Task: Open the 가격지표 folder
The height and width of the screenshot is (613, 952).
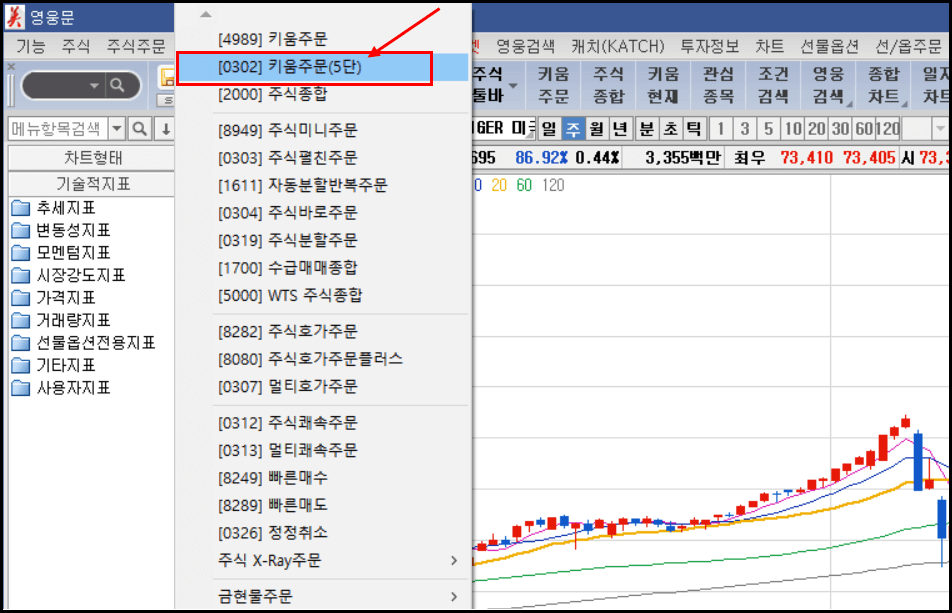Action: click(x=53, y=298)
